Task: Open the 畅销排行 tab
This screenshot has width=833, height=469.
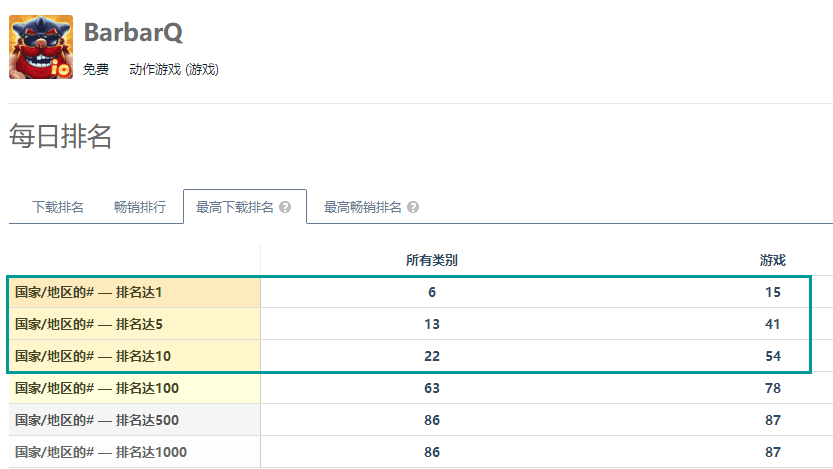Action: pos(140,207)
